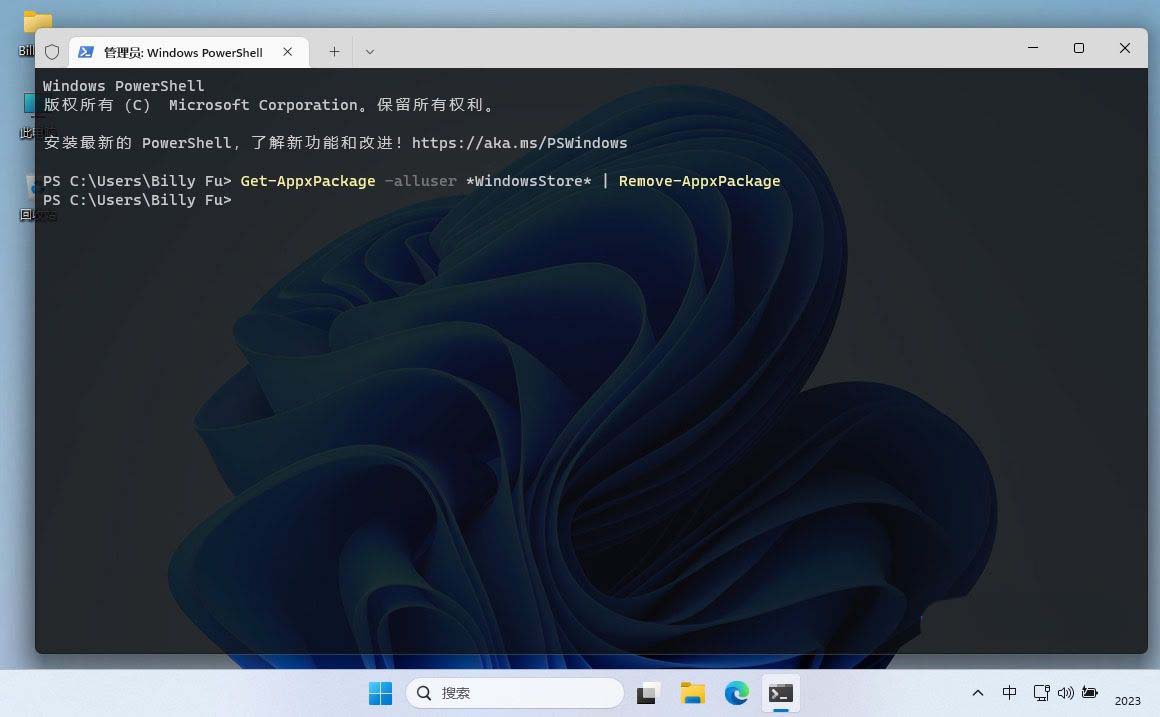Open File Explorer from the taskbar

pyautogui.click(x=692, y=693)
